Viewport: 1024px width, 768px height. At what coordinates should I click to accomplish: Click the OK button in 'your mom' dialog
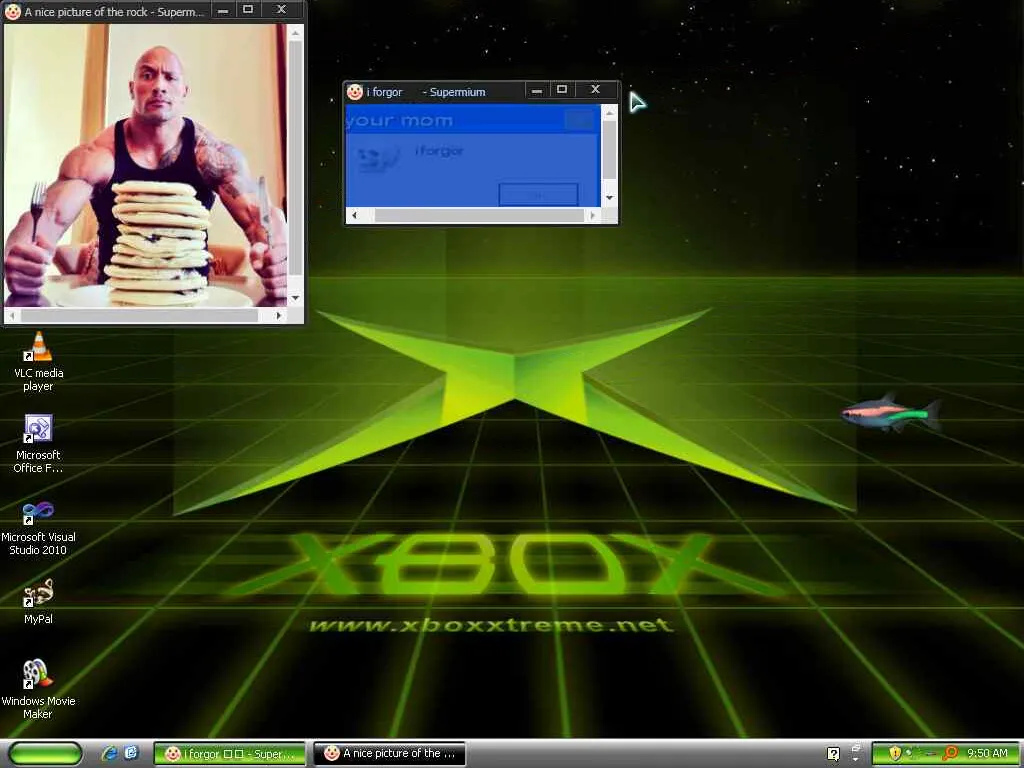[x=538, y=195]
